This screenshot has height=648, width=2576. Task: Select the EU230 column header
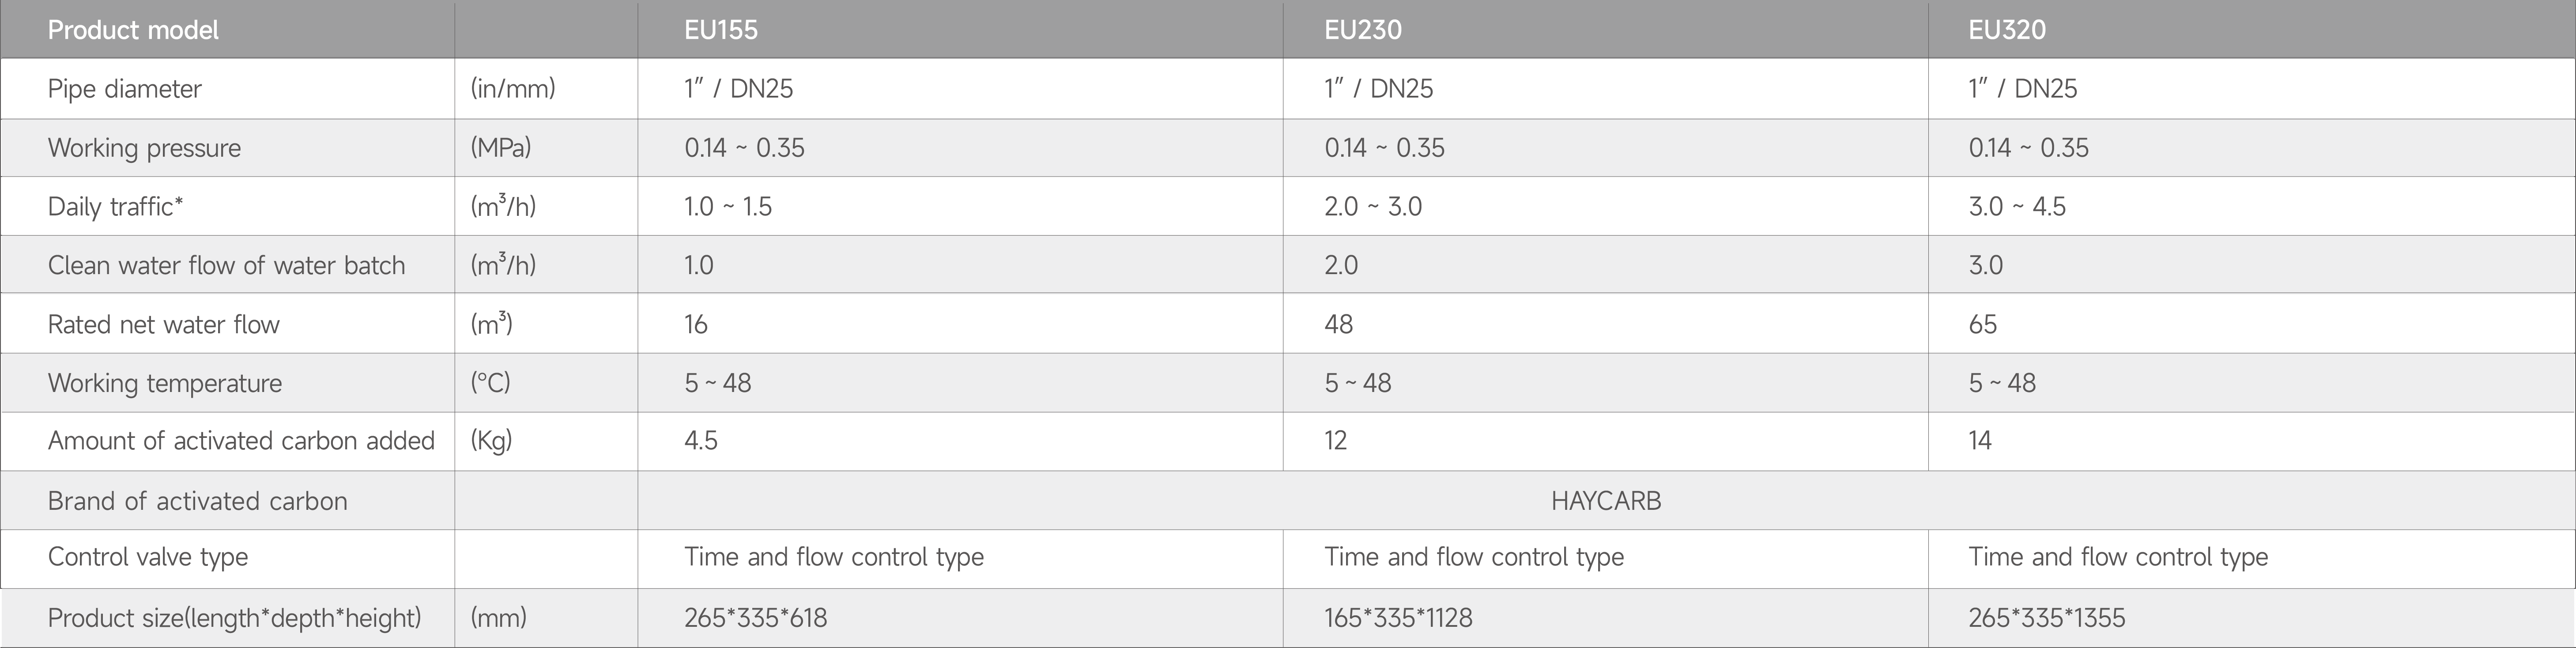pyautogui.click(x=1363, y=30)
